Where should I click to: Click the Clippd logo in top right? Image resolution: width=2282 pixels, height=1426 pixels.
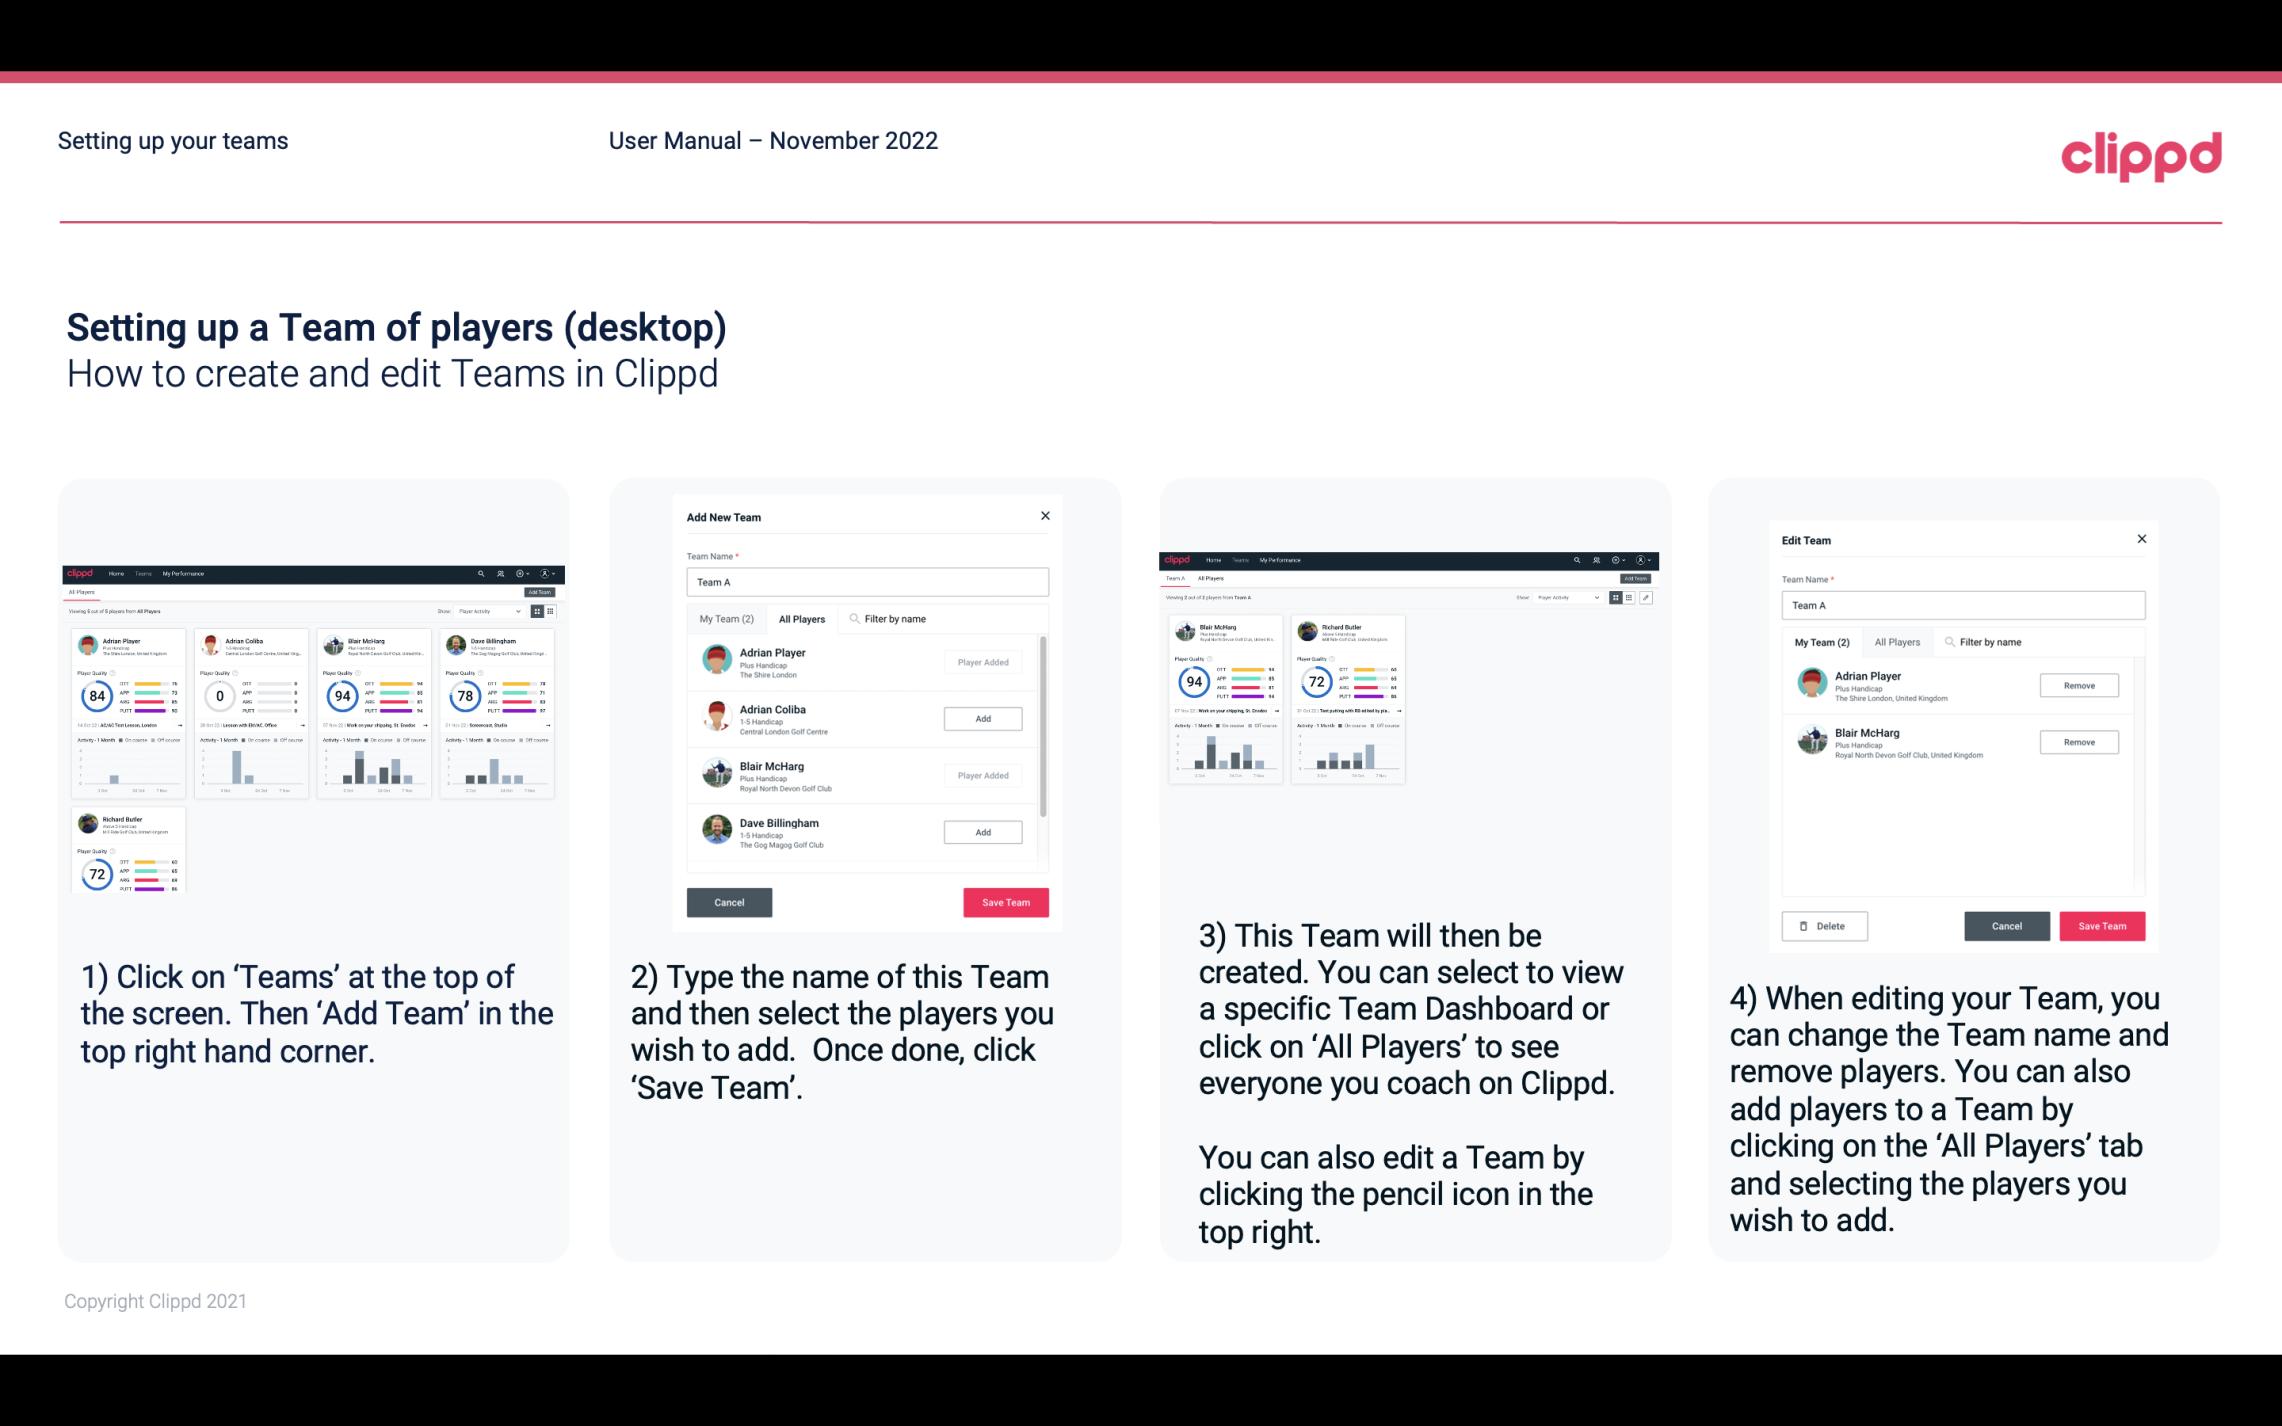click(x=2141, y=154)
